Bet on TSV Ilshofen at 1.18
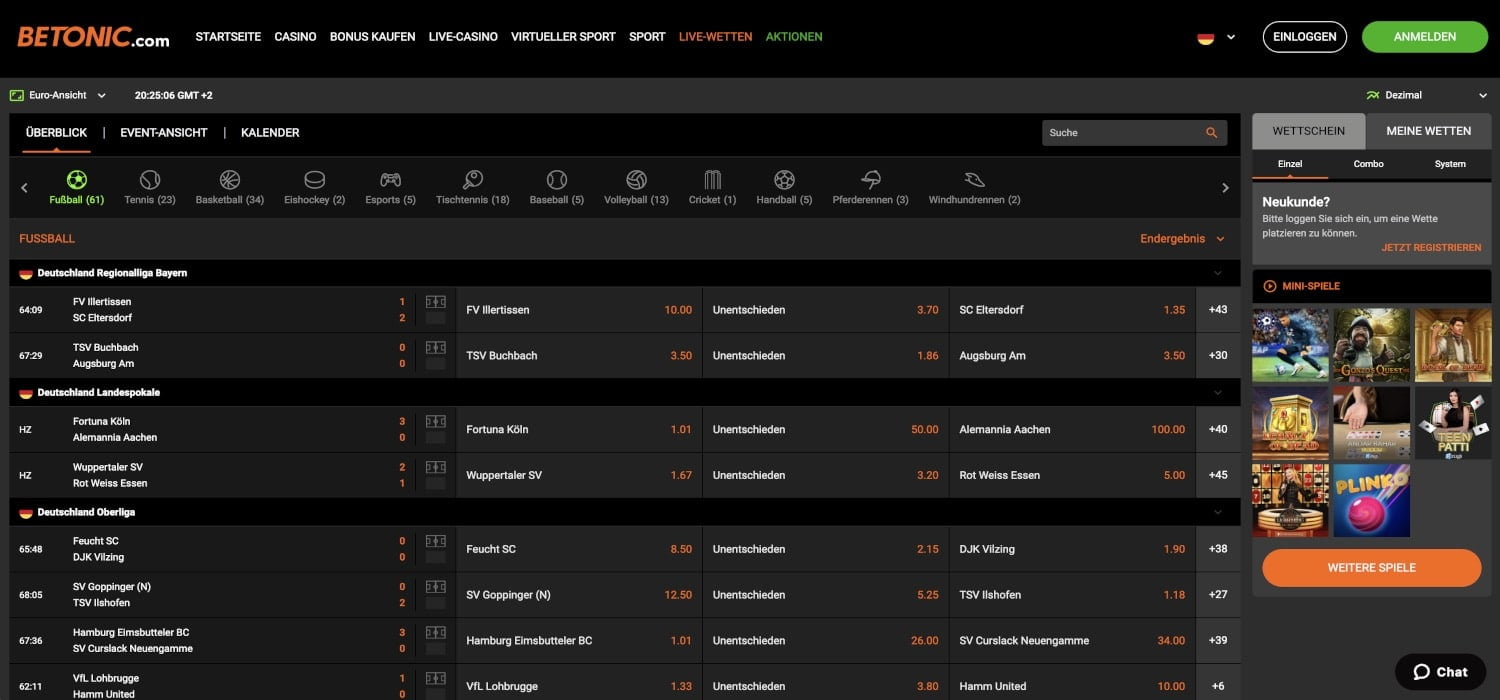 [x=1072, y=595]
